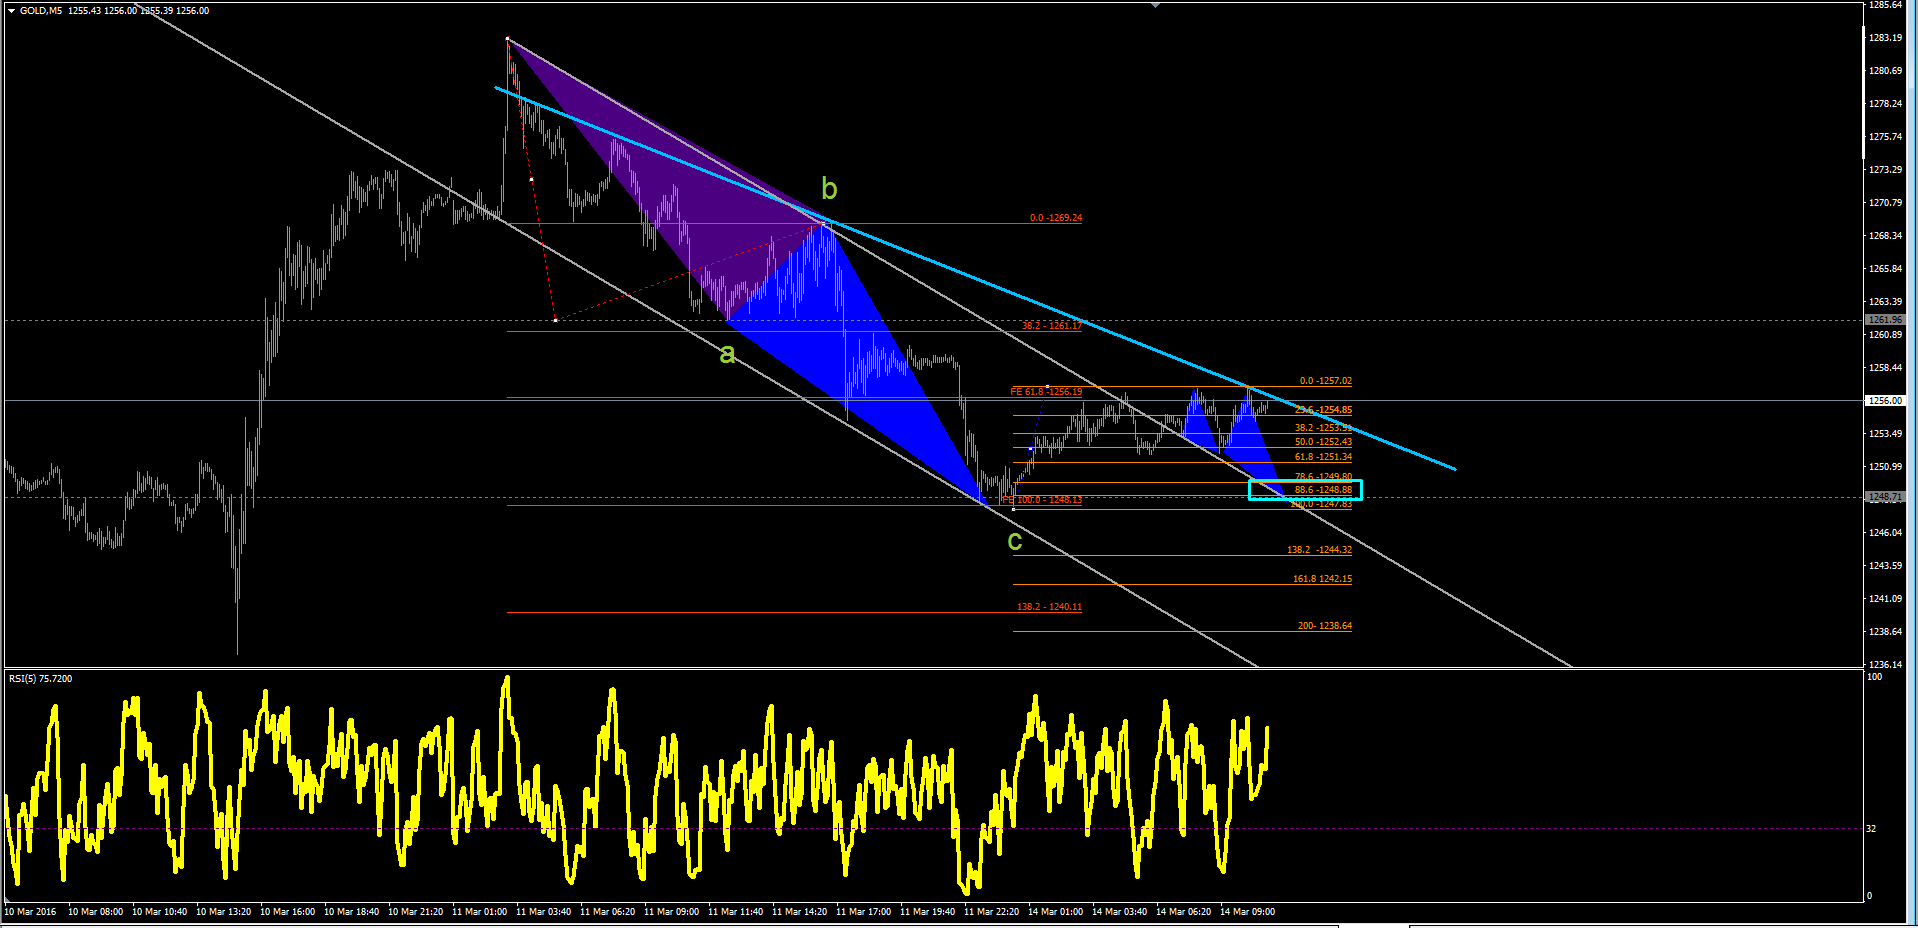Click the '11 Mar 01:00' time label

[x=480, y=912]
